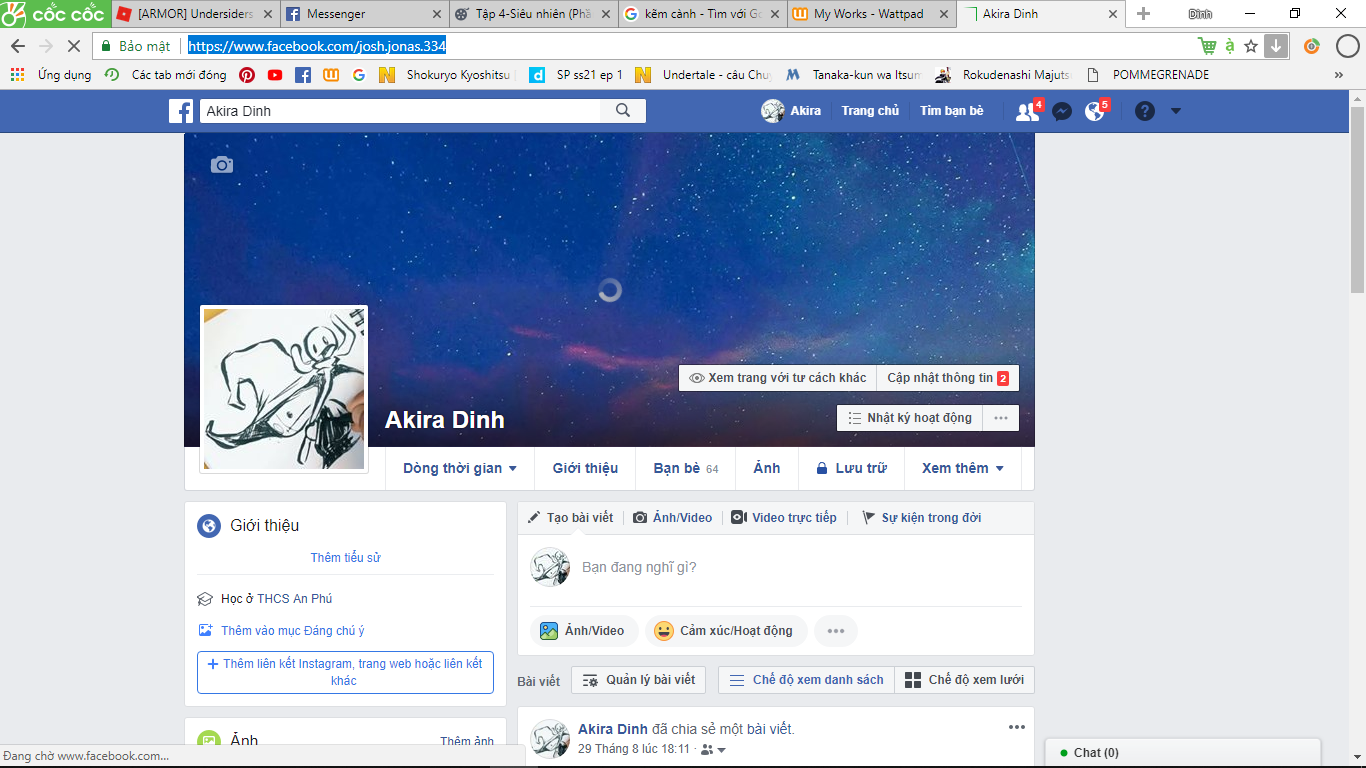Switch to Chế độ xem danh sách
This screenshot has width=1366, height=768.
point(806,680)
